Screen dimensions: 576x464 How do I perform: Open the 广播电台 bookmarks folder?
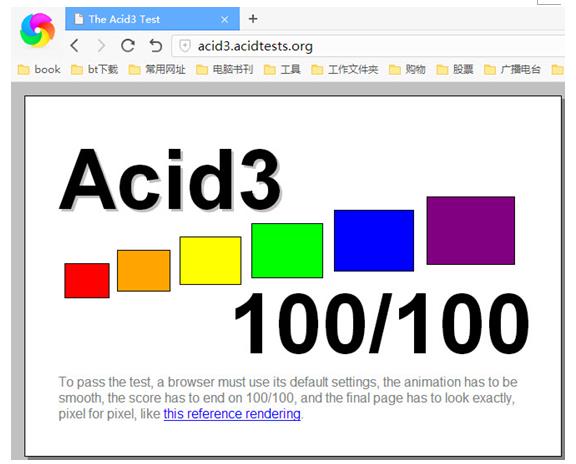click(x=512, y=69)
